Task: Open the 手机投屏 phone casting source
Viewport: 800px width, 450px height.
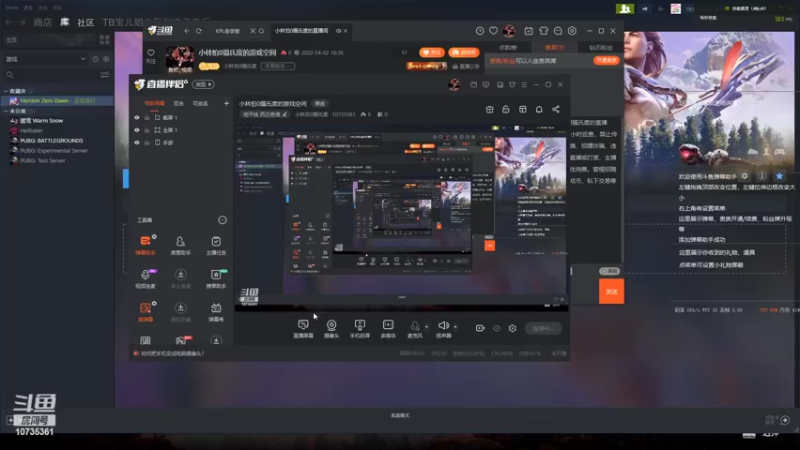Action: click(360, 328)
